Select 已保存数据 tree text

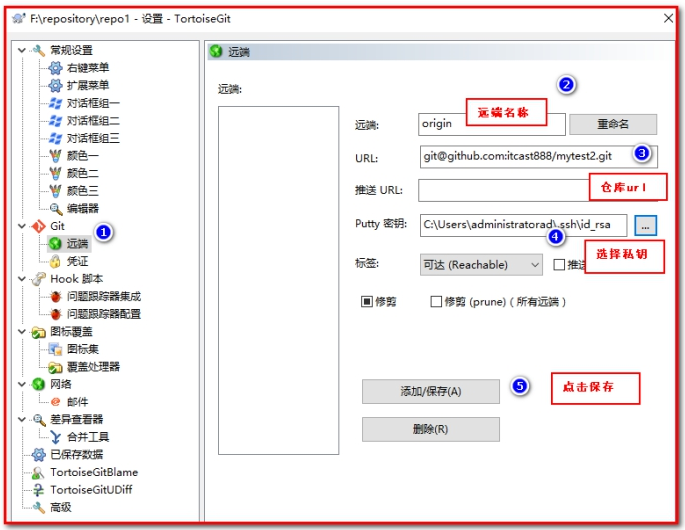[x=76, y=455]
